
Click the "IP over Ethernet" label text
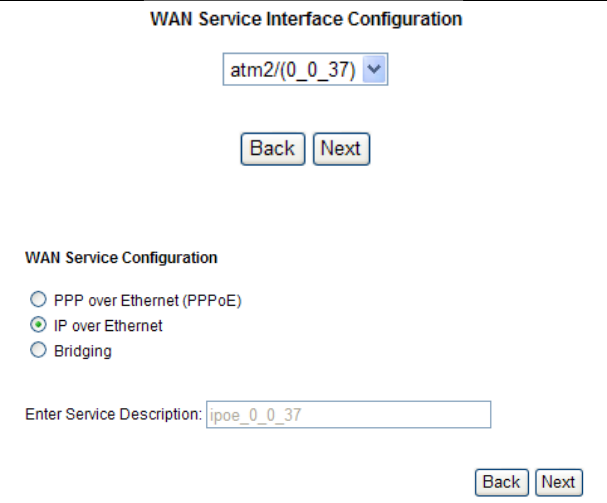click(106, 325)
